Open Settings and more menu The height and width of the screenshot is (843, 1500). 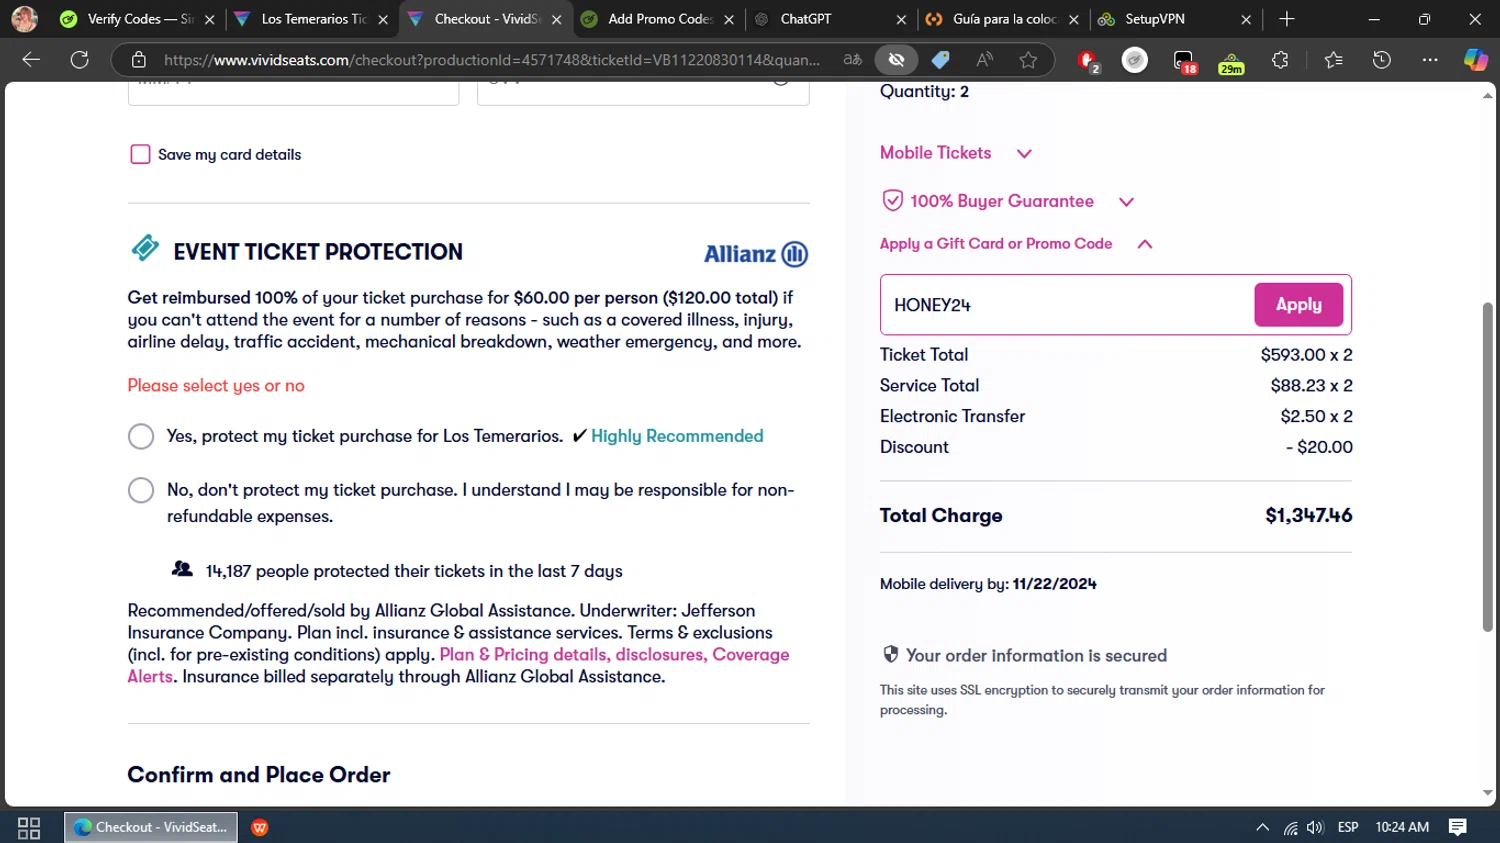point(1430,60)
